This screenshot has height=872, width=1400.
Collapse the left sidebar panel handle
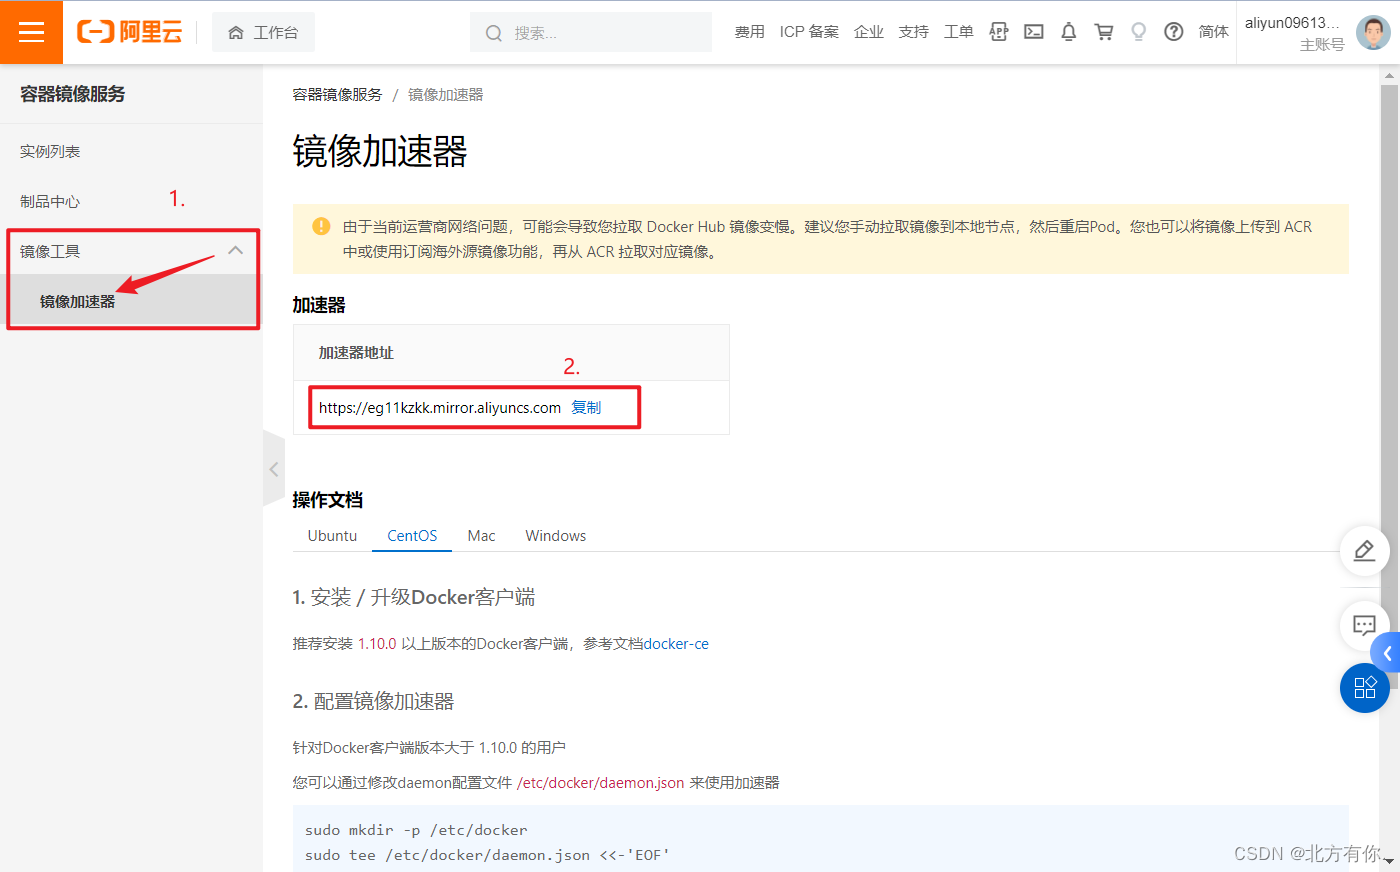pos(273,469)
